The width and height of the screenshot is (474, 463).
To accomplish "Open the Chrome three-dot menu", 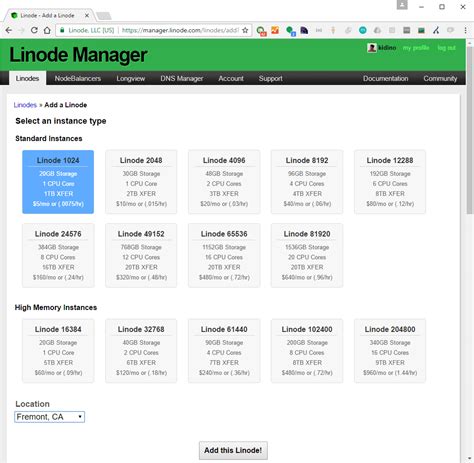I will pyautogui.click(x=465, y=30).
